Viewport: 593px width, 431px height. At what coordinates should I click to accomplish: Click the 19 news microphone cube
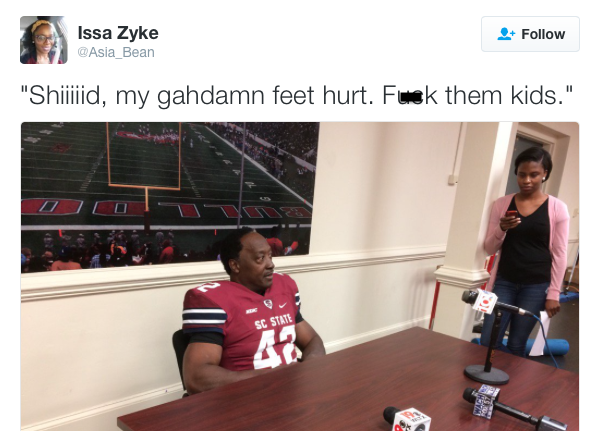pos(411,420)
